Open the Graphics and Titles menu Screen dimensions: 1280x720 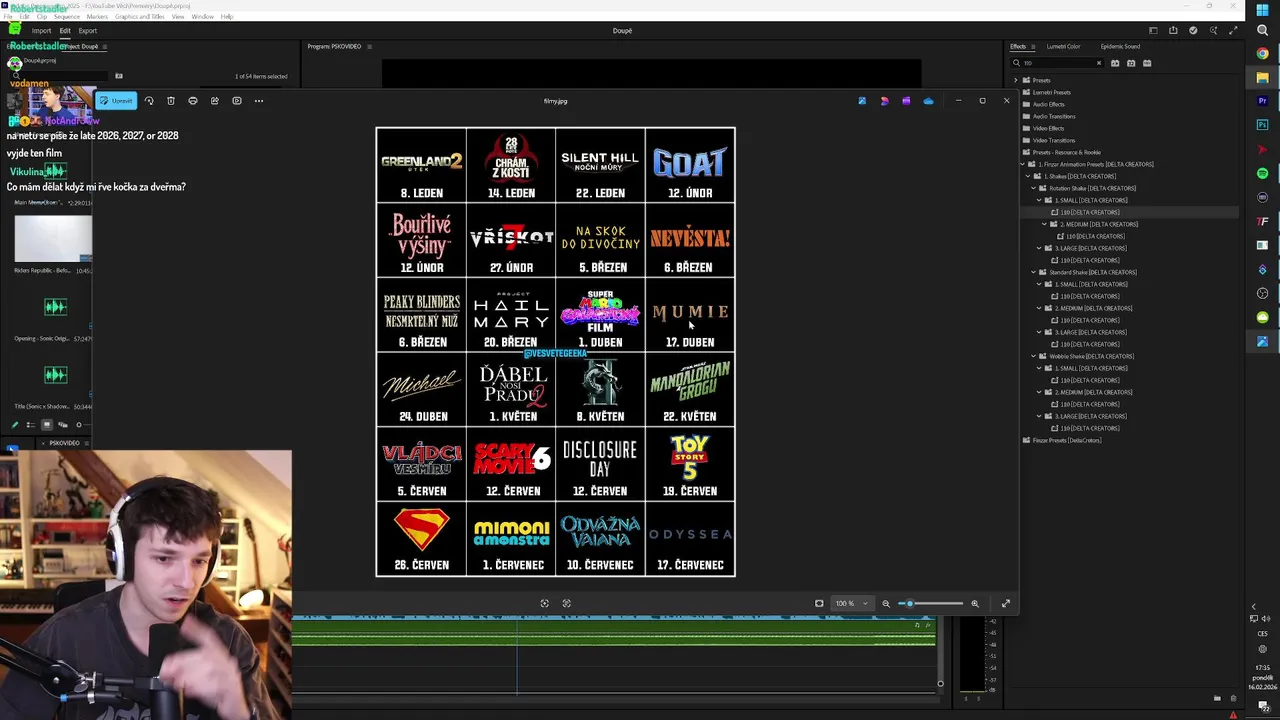(140, 17)
